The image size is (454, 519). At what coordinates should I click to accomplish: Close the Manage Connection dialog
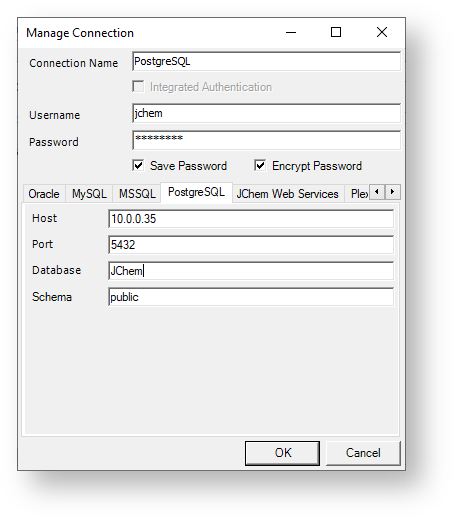click(382, 33)
